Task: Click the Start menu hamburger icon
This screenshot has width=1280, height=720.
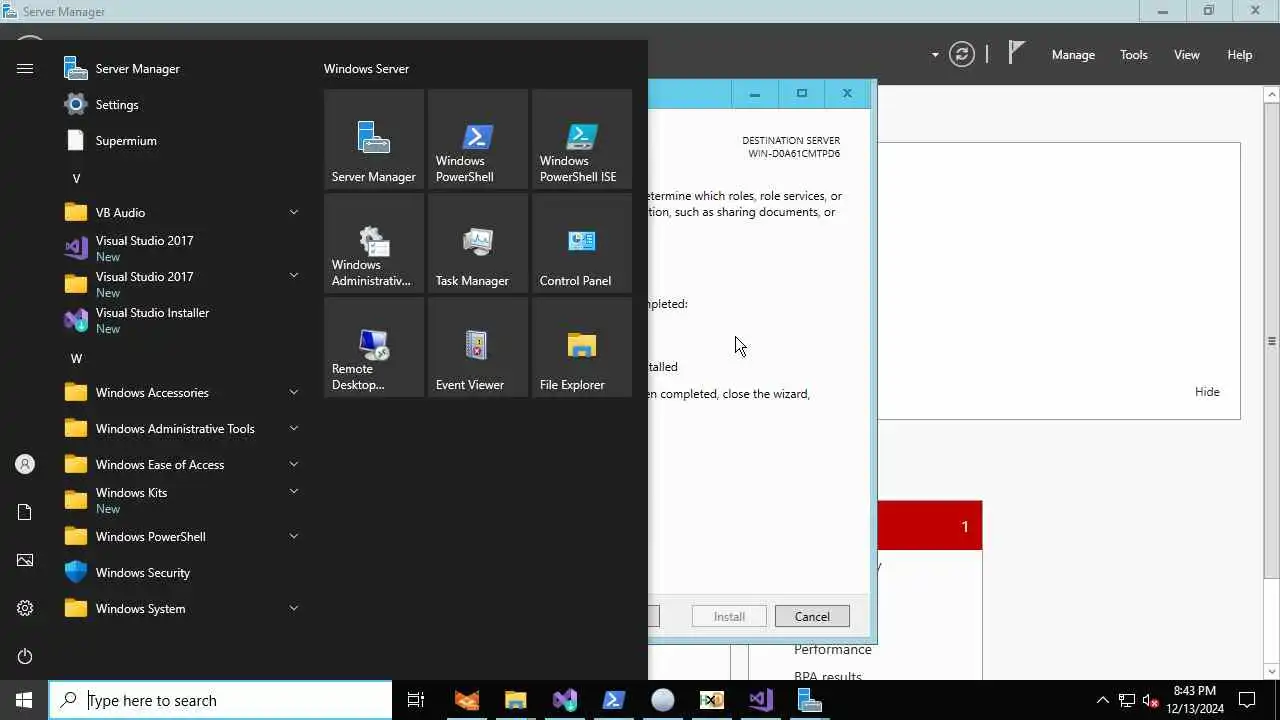Action: pyautogui.click(x=25, y=69)
